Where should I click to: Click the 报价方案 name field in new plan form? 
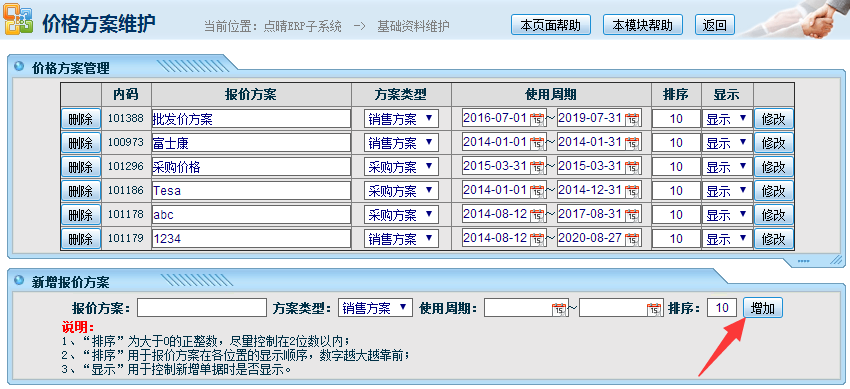(202, 308)
